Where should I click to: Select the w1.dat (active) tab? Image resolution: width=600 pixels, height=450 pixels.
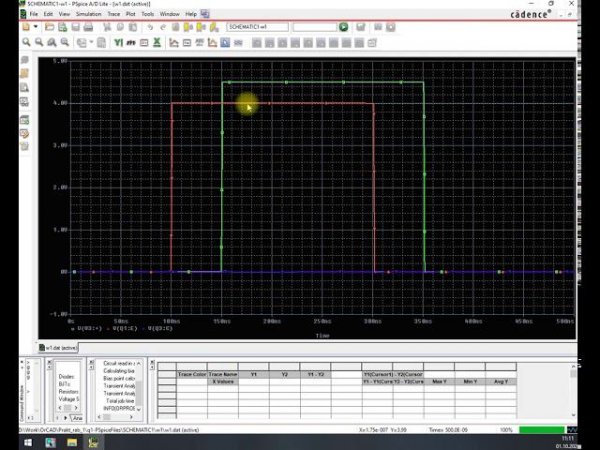click(58, 348)
